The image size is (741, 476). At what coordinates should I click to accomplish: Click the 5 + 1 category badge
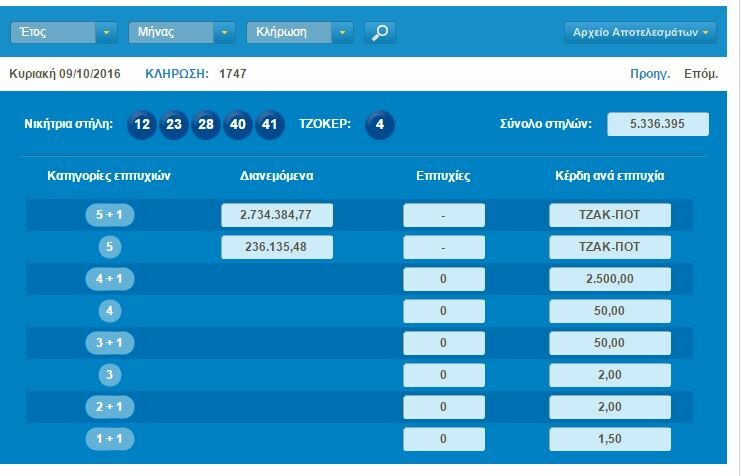[x=110, y=215]
